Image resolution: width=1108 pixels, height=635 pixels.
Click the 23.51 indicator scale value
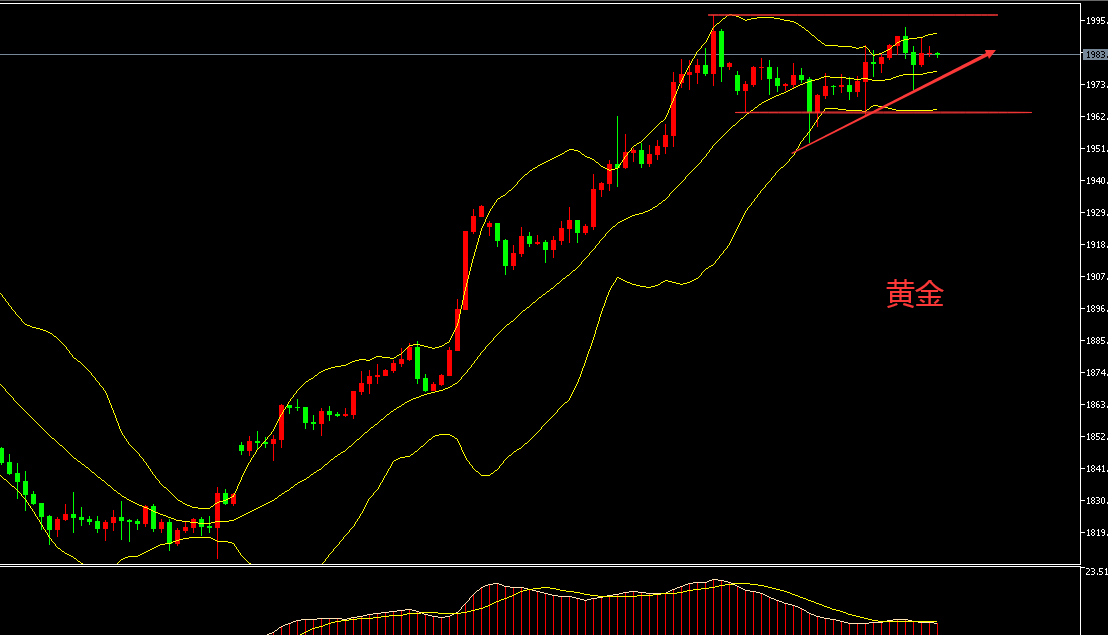pos(1096,571)
